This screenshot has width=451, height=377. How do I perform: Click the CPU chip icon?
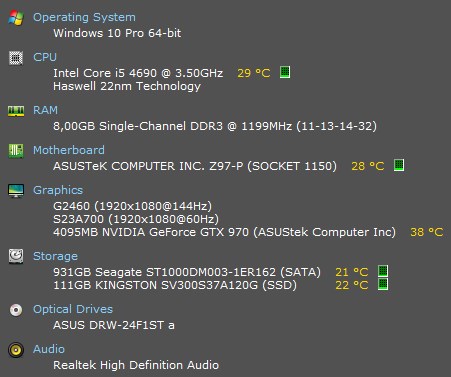(16, 58)
